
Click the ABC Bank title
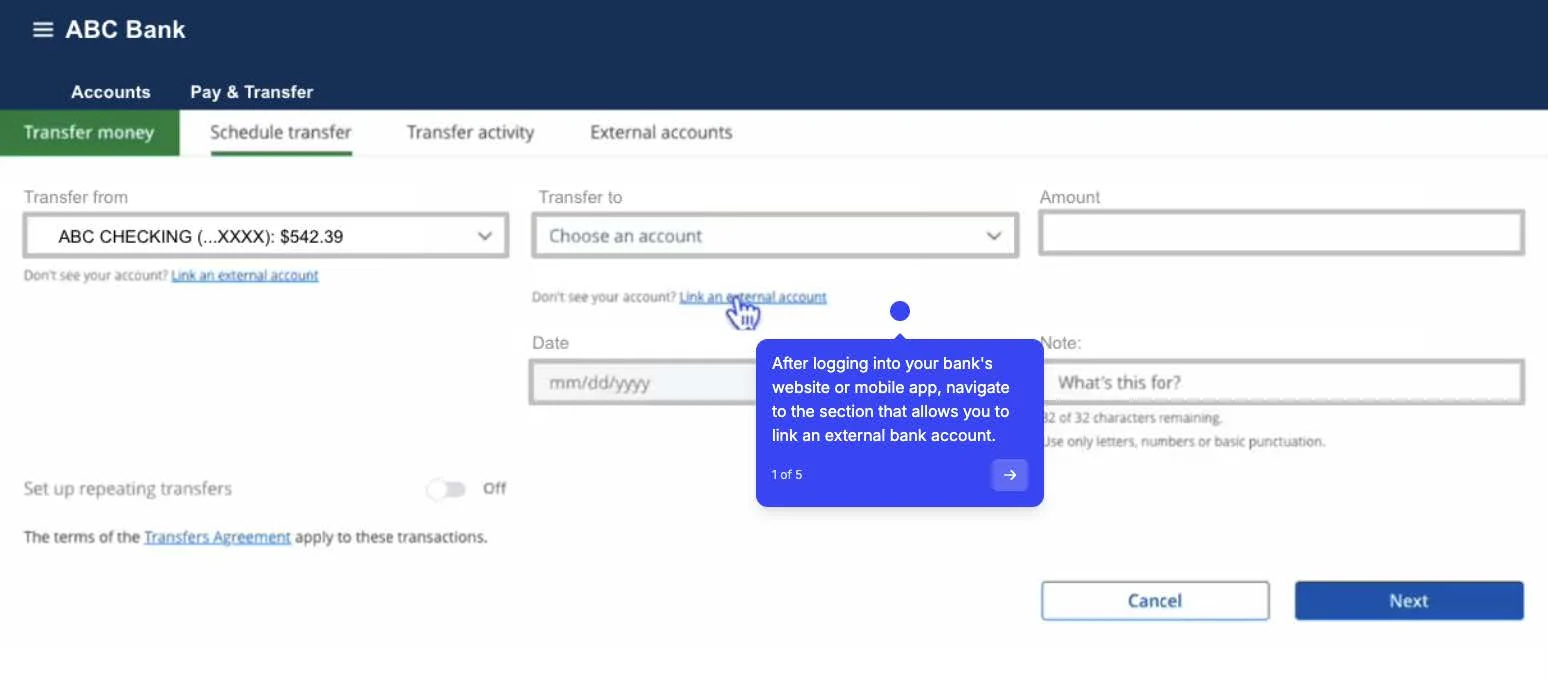coord(126,30)
